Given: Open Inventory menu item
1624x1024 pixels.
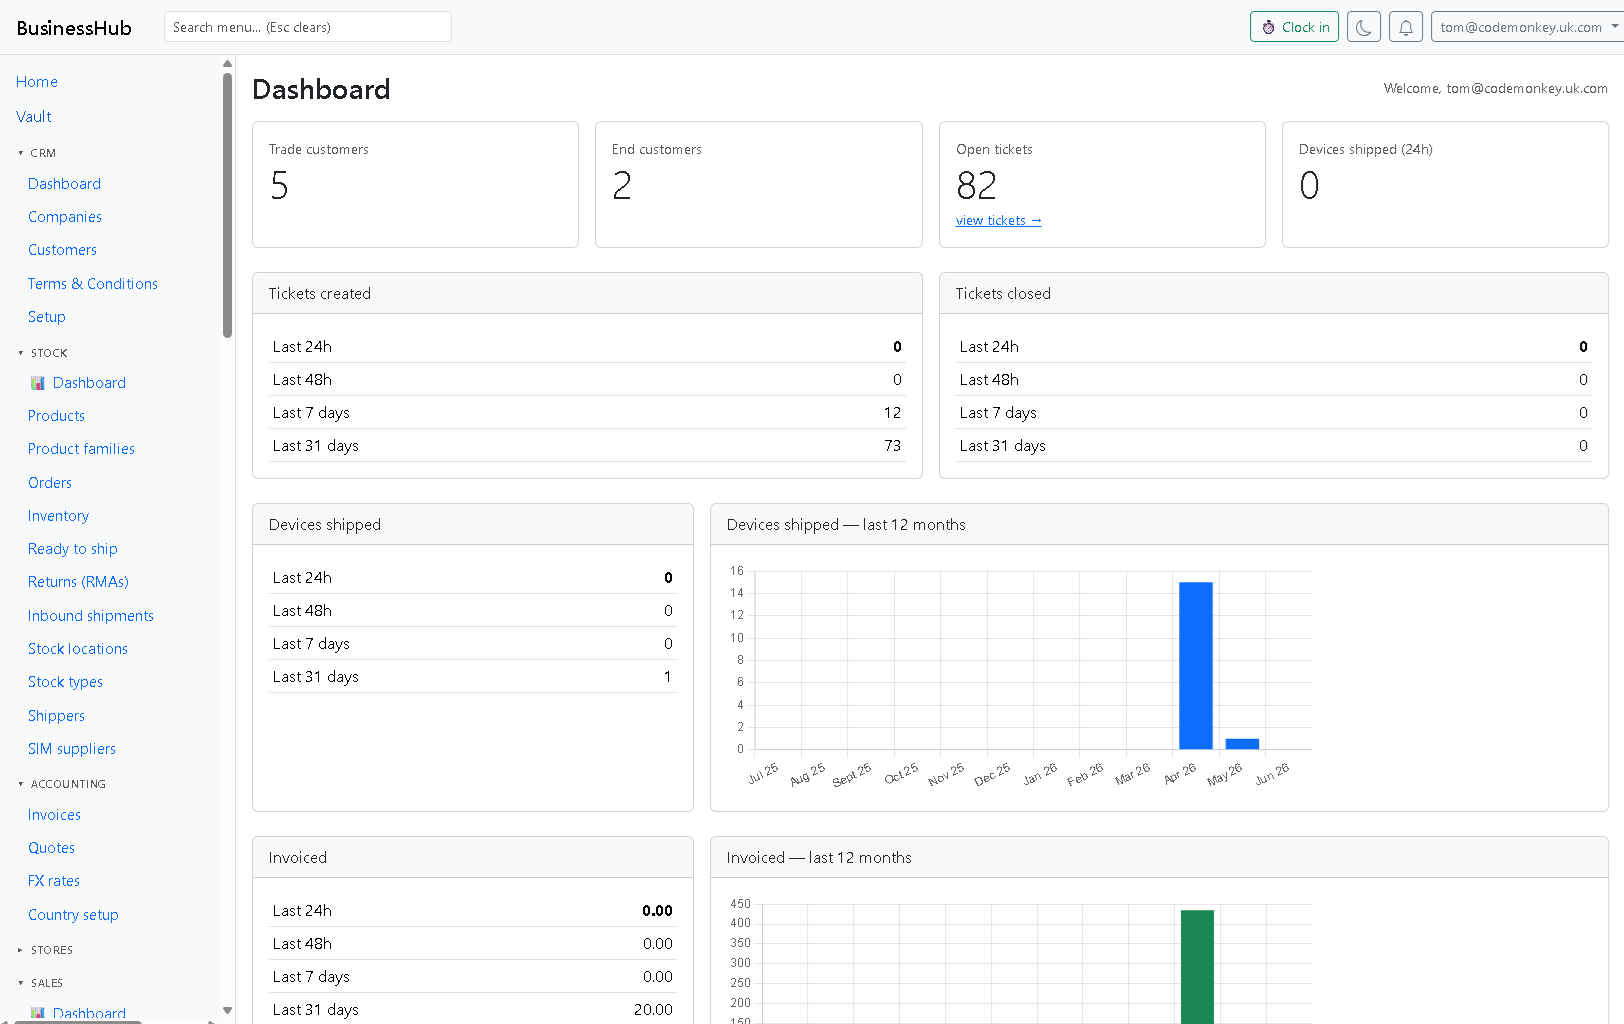Looking at the screenshot, I should [58, 516].
